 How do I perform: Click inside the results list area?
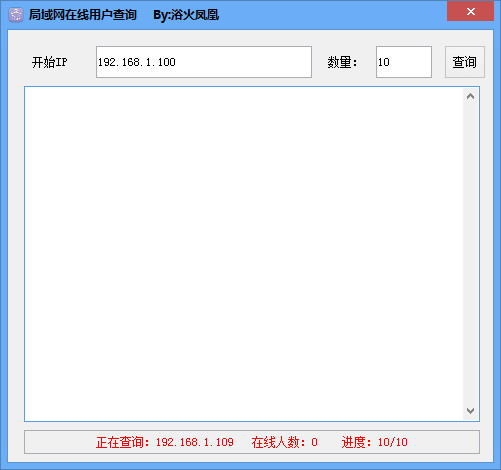coord(244,254)
